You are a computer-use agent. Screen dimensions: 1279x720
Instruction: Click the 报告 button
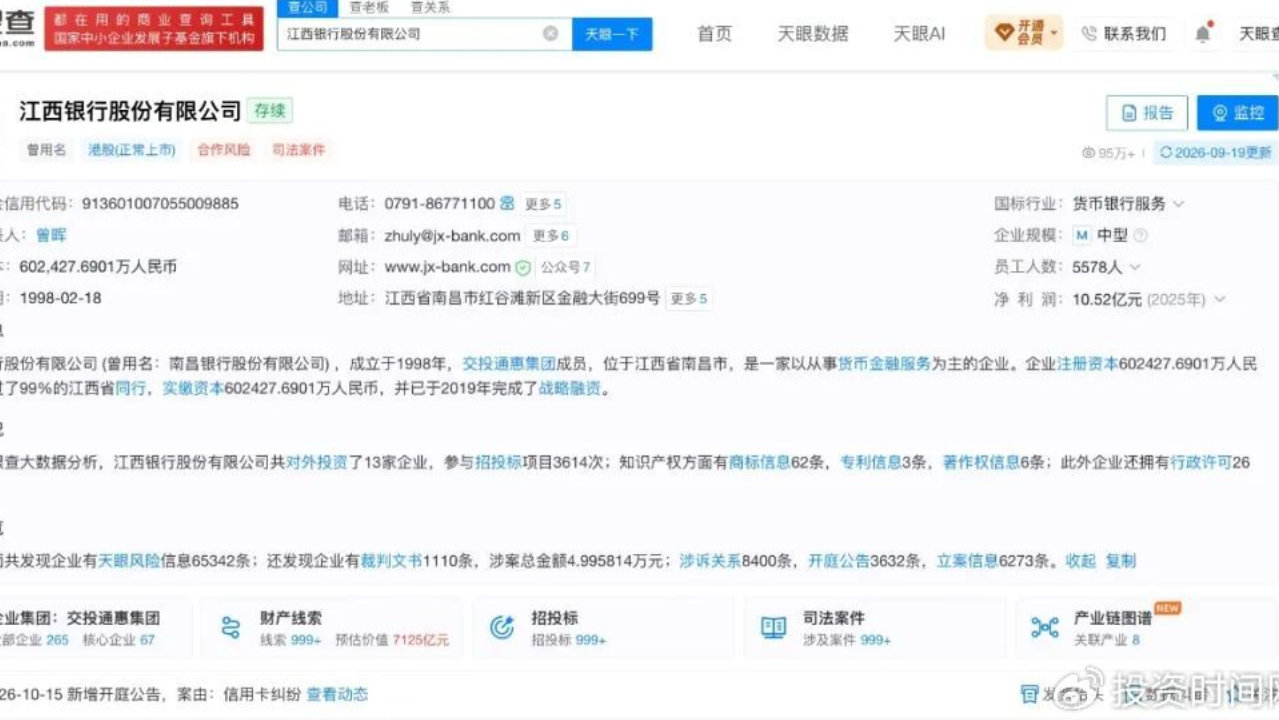[1147, 113]
